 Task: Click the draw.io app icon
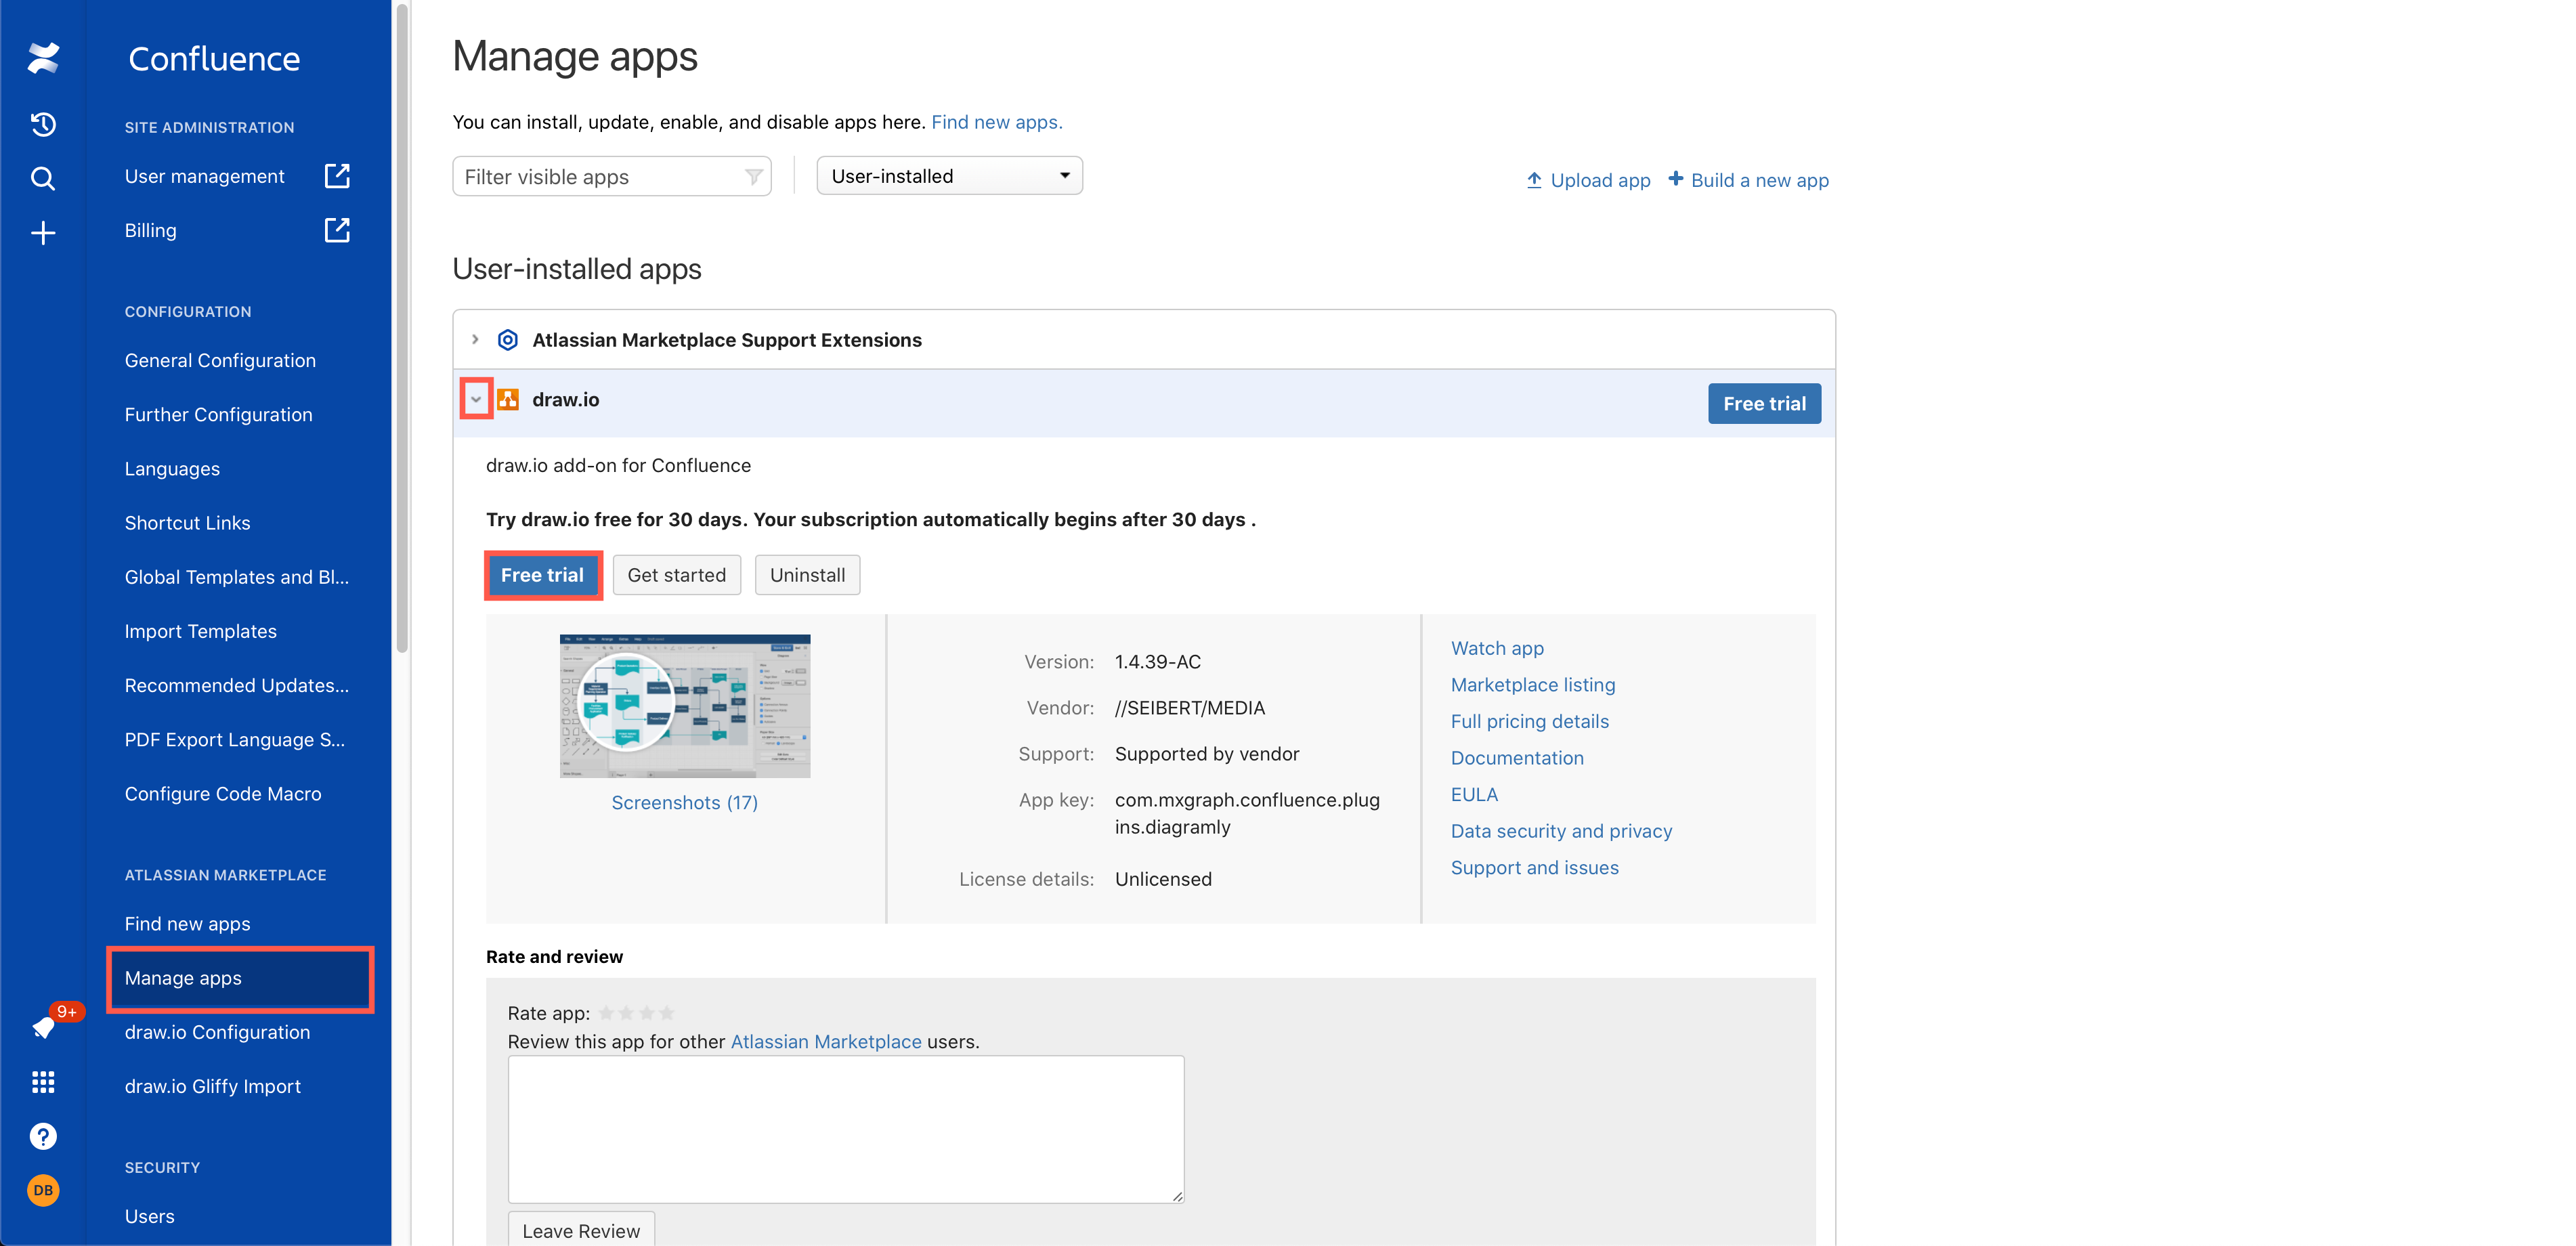[x=509, y=400]
